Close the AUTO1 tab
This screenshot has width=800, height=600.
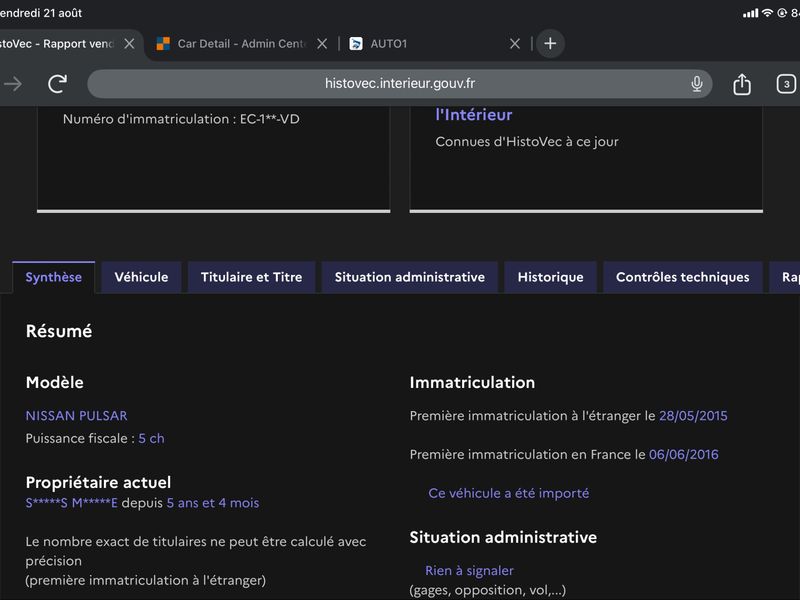[x=515, y=44]
